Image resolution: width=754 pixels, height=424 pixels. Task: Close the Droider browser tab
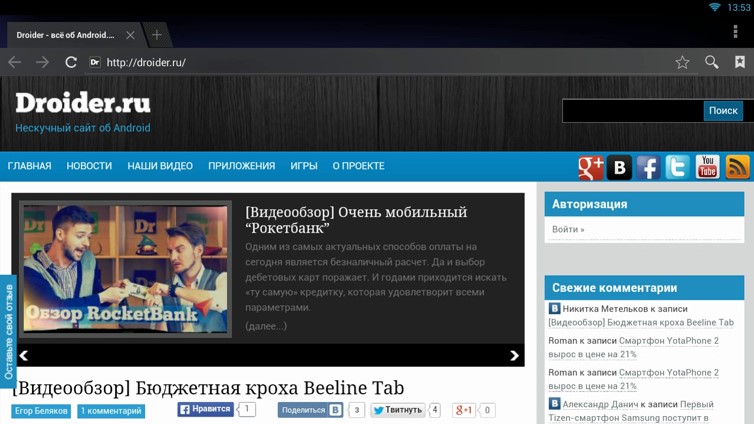(x=130, y=35)
